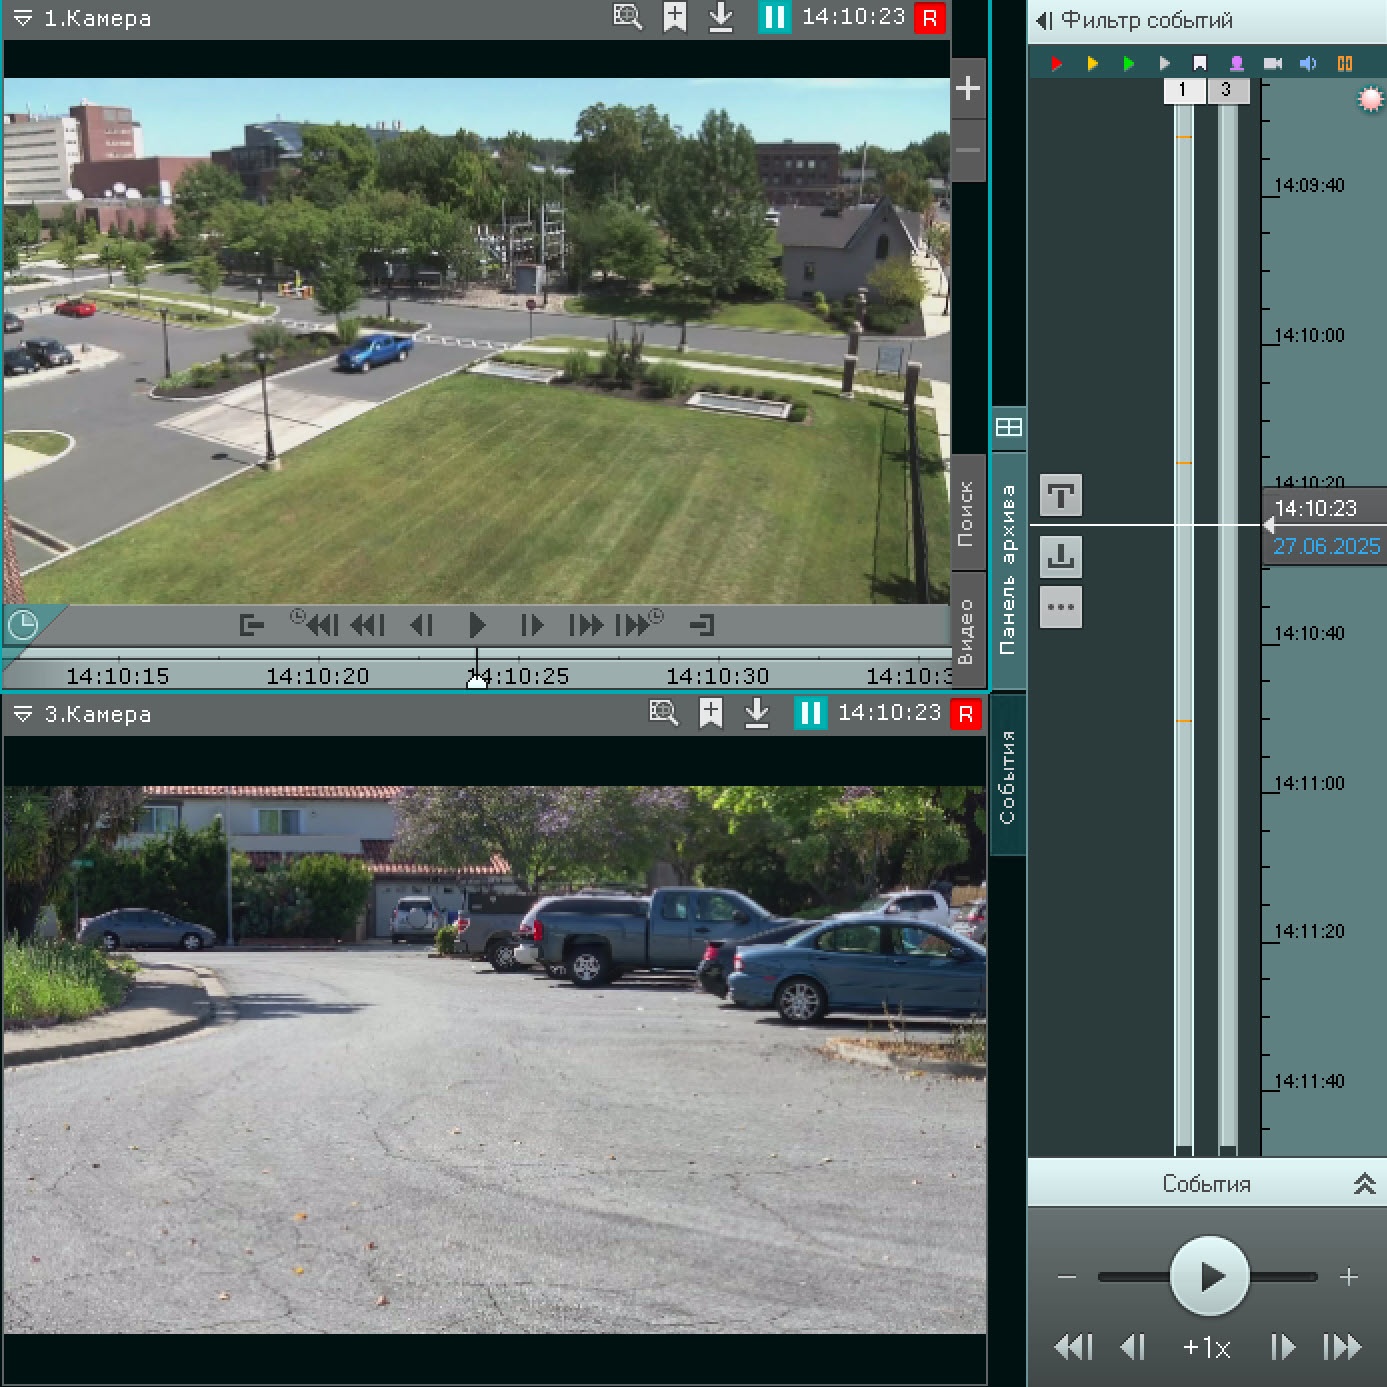Open archive search in Camera 1 header

pyautogui.click(x=627, y=17)
